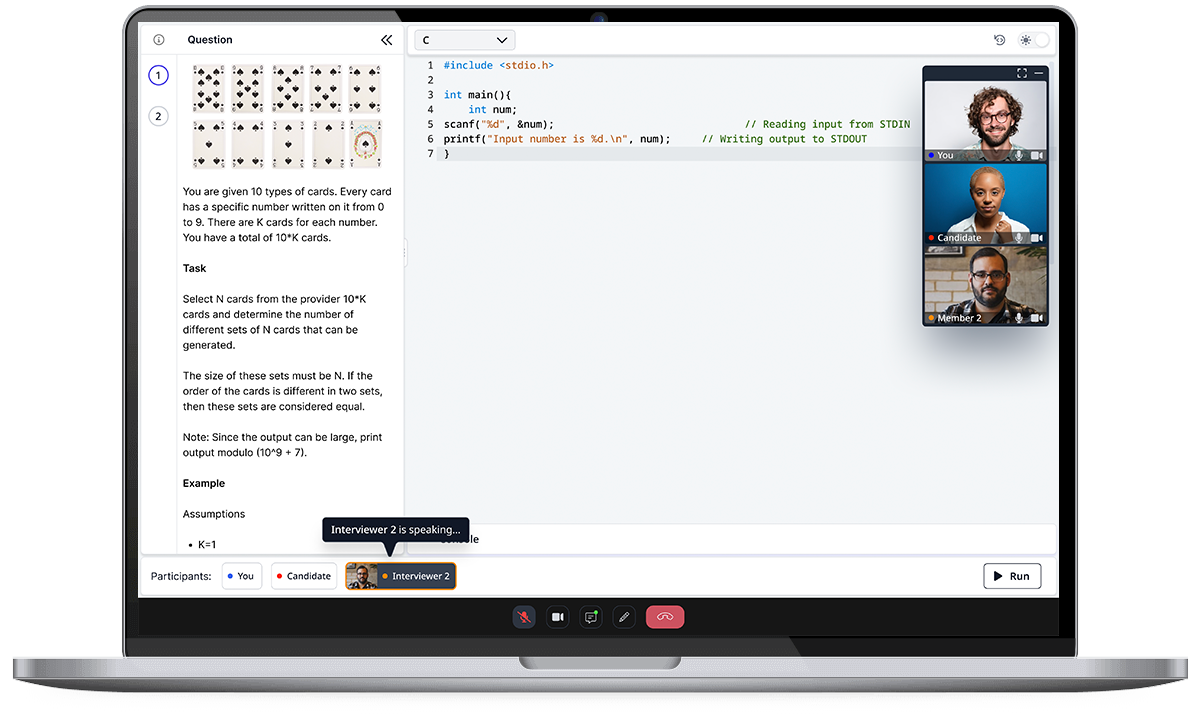End the call
Screen dimensions: 1200x714
(665, 617)
